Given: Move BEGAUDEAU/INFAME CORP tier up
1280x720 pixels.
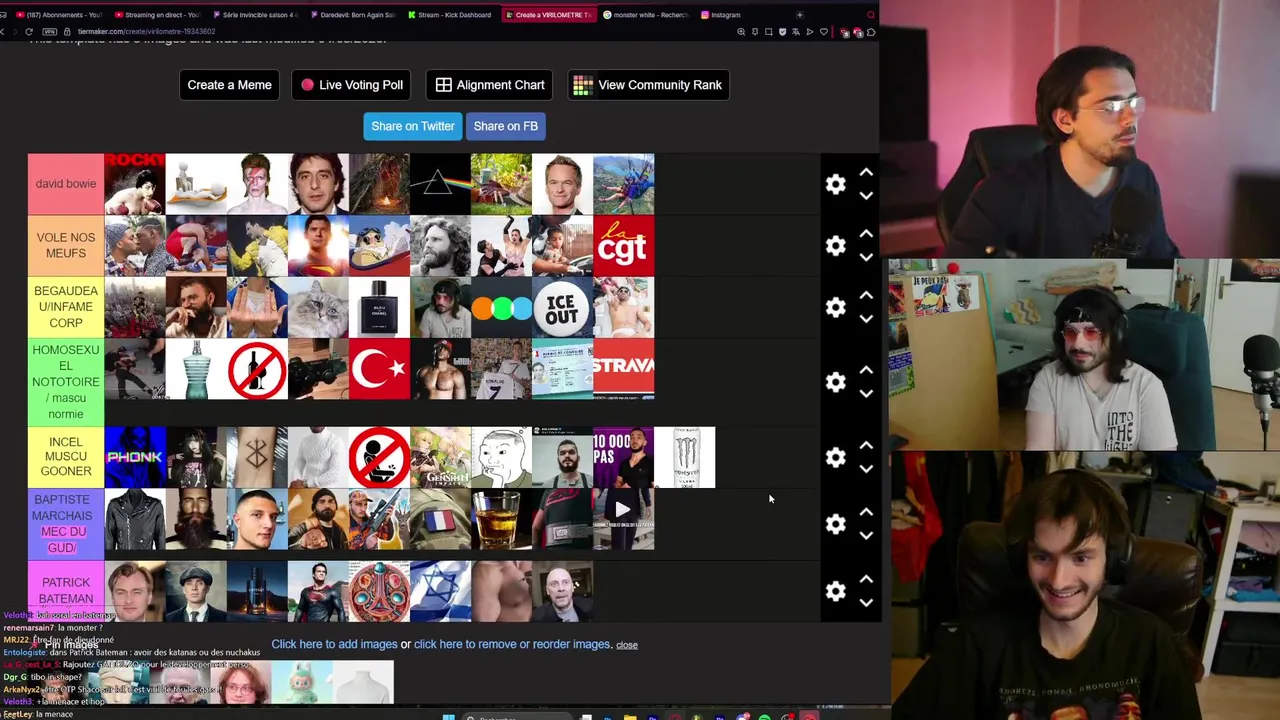Looking at the screenshot, I should (x=866, y=296).
